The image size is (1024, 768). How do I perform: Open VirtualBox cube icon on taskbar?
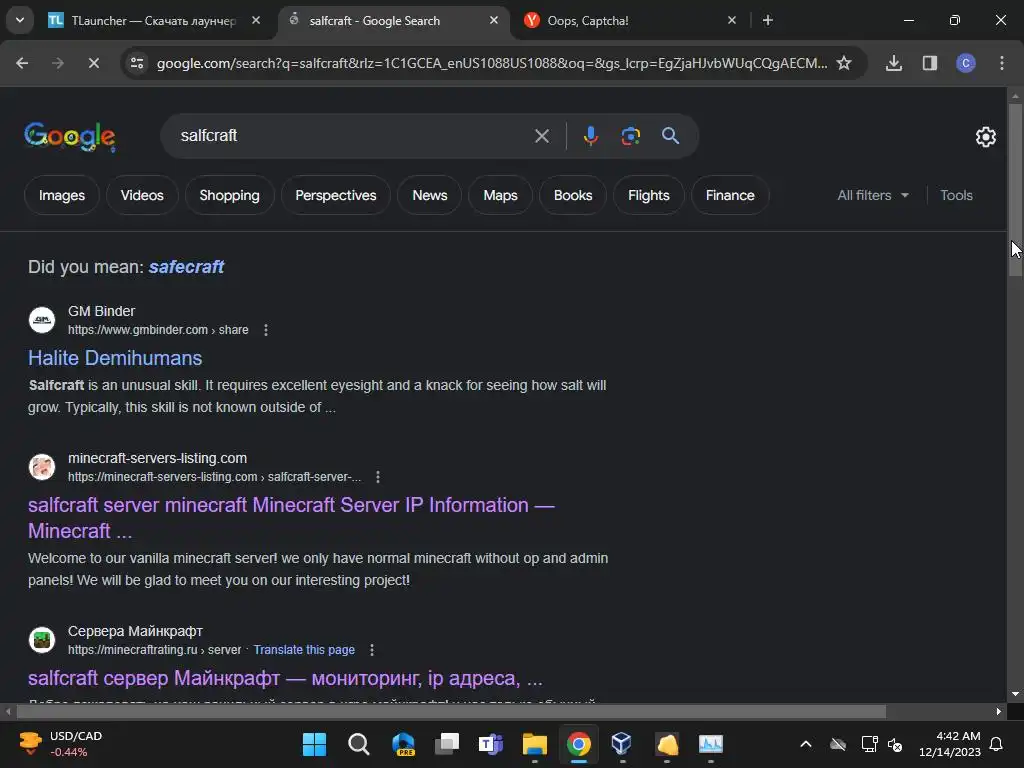[x=621, y=744]
